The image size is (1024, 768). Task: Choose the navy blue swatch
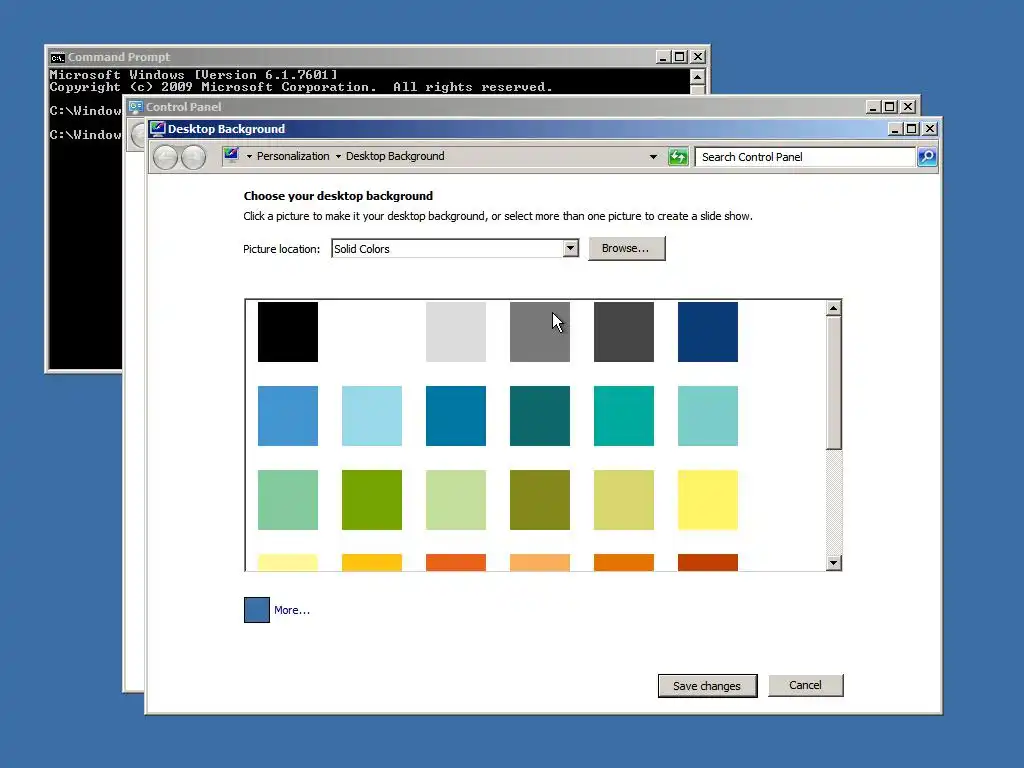pos(708,332)
